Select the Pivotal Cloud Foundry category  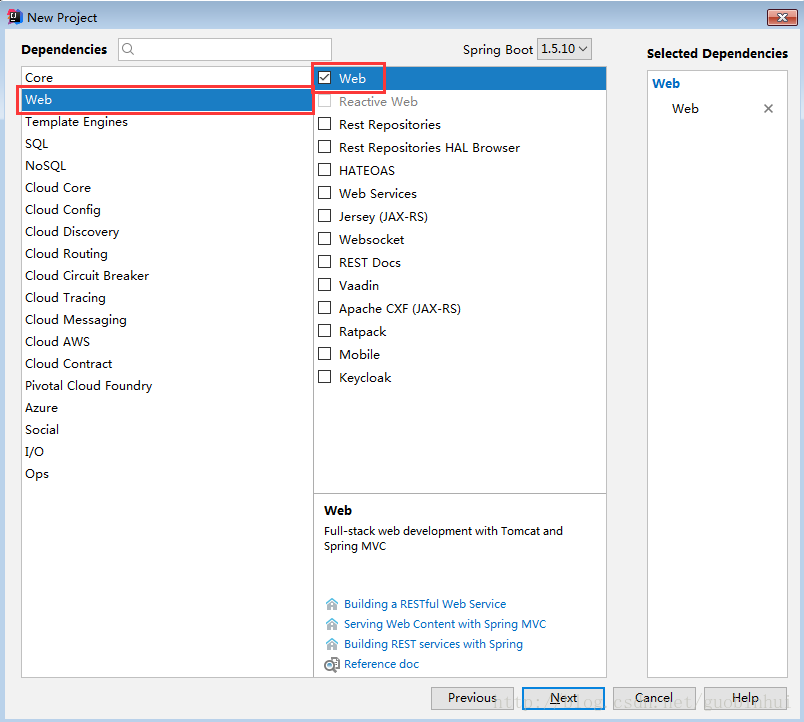[x=167, y=386]
